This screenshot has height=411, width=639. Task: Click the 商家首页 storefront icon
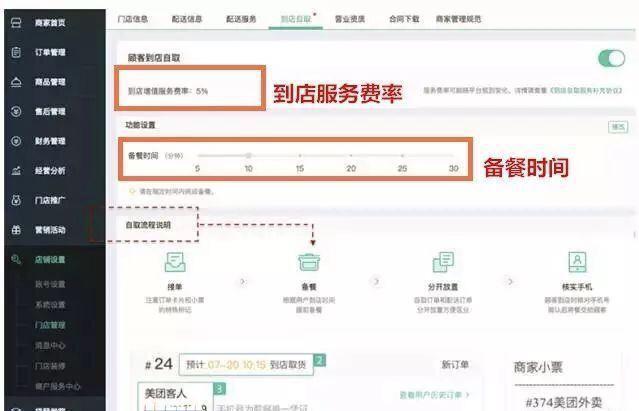(16, 22)
